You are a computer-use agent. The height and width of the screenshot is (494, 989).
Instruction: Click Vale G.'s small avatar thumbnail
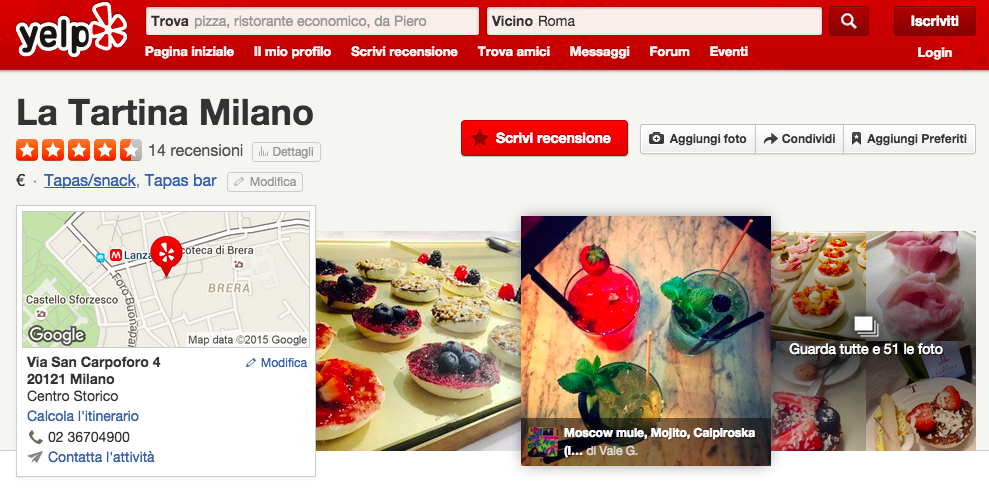point(542,442)
